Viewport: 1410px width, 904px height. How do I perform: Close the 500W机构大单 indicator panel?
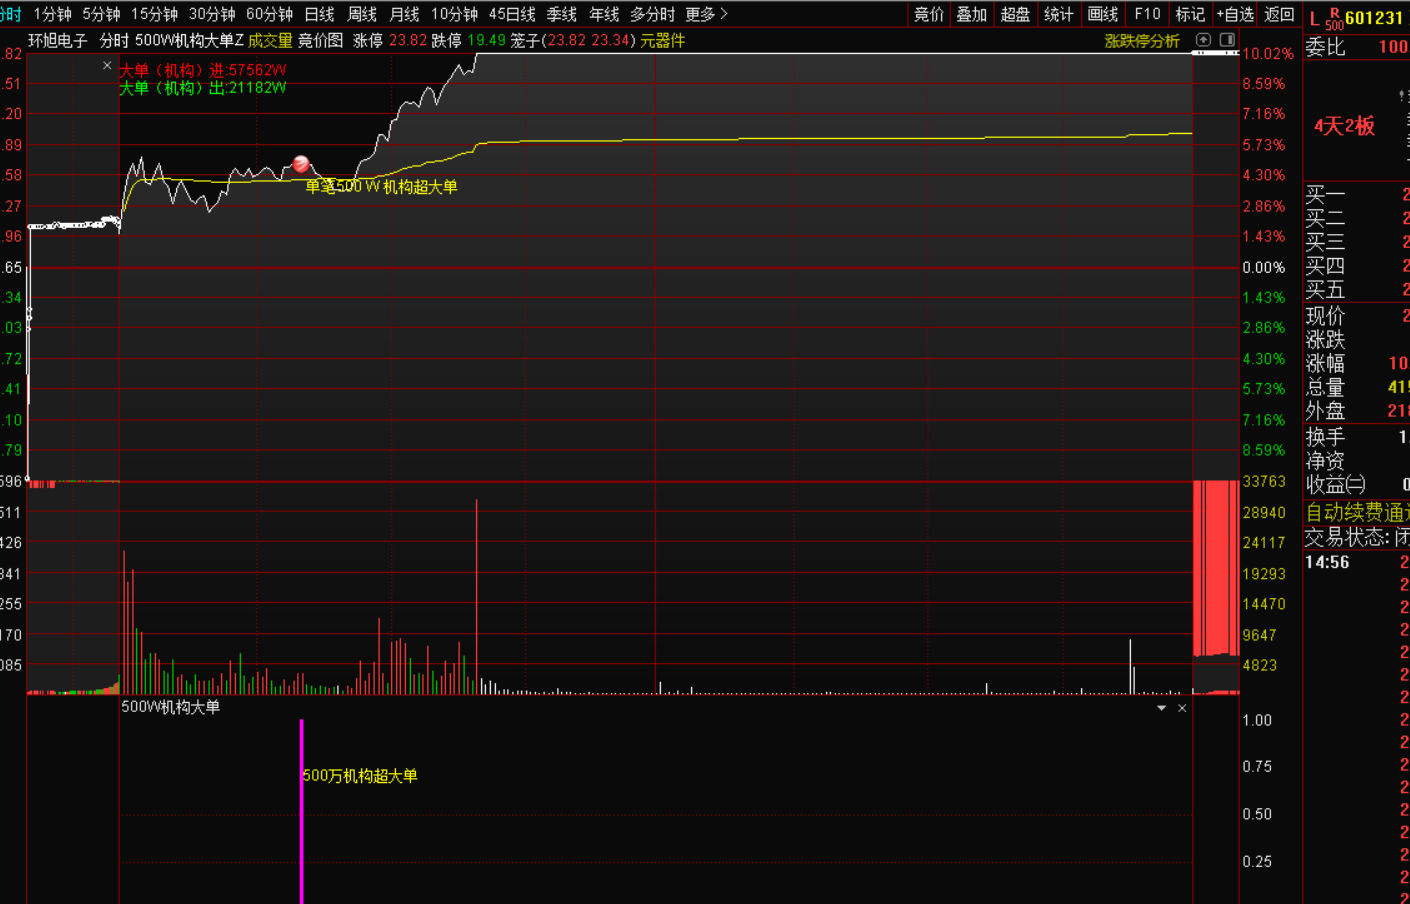(1182, 708)
